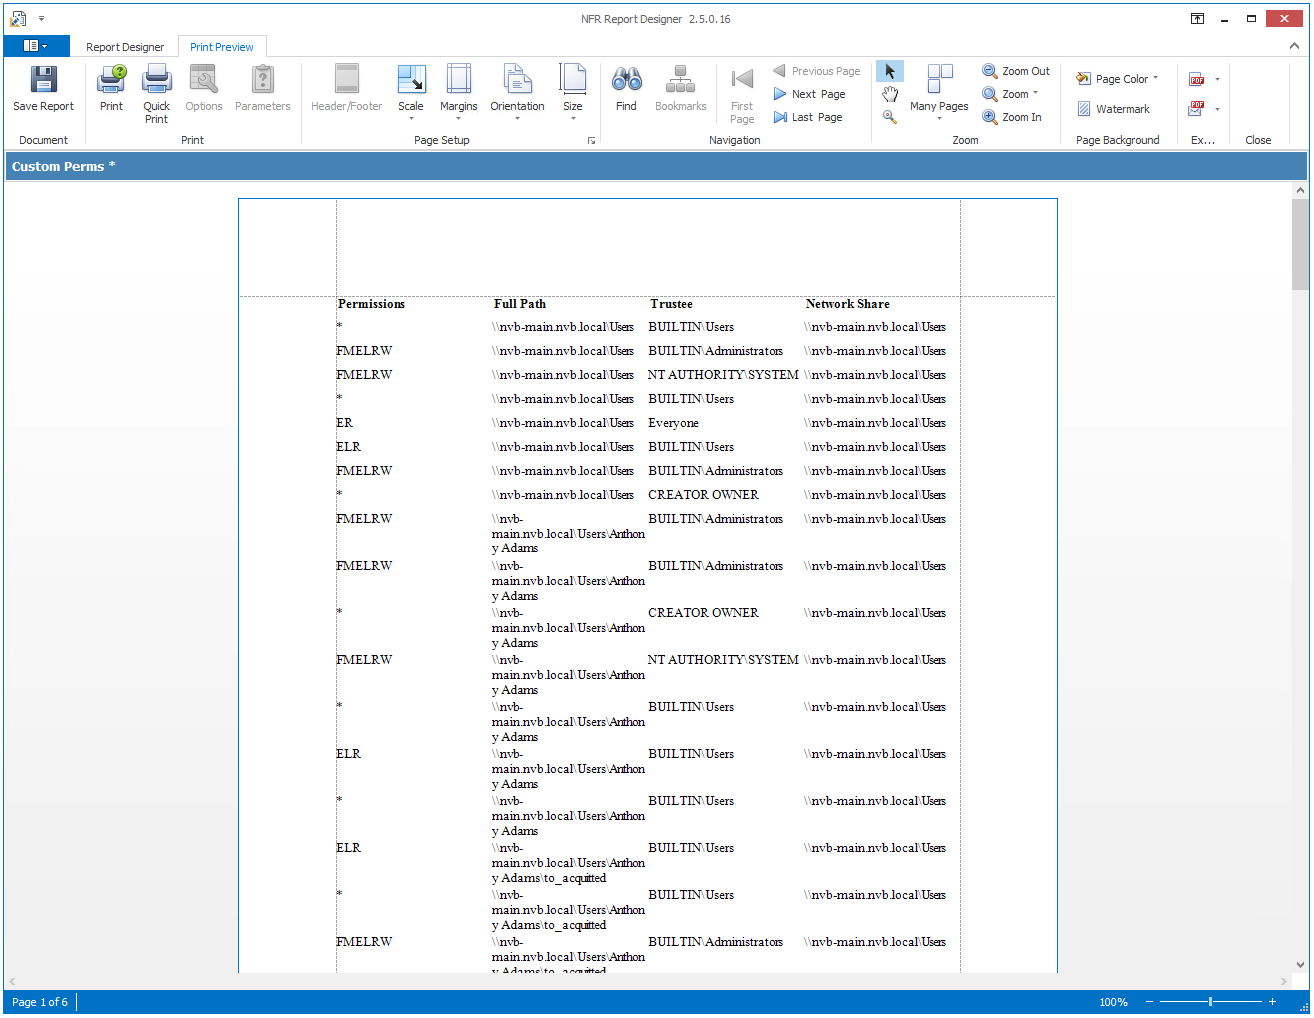Select the Hand tool
The image size is (1314, 1018).
tap(890, 94)
